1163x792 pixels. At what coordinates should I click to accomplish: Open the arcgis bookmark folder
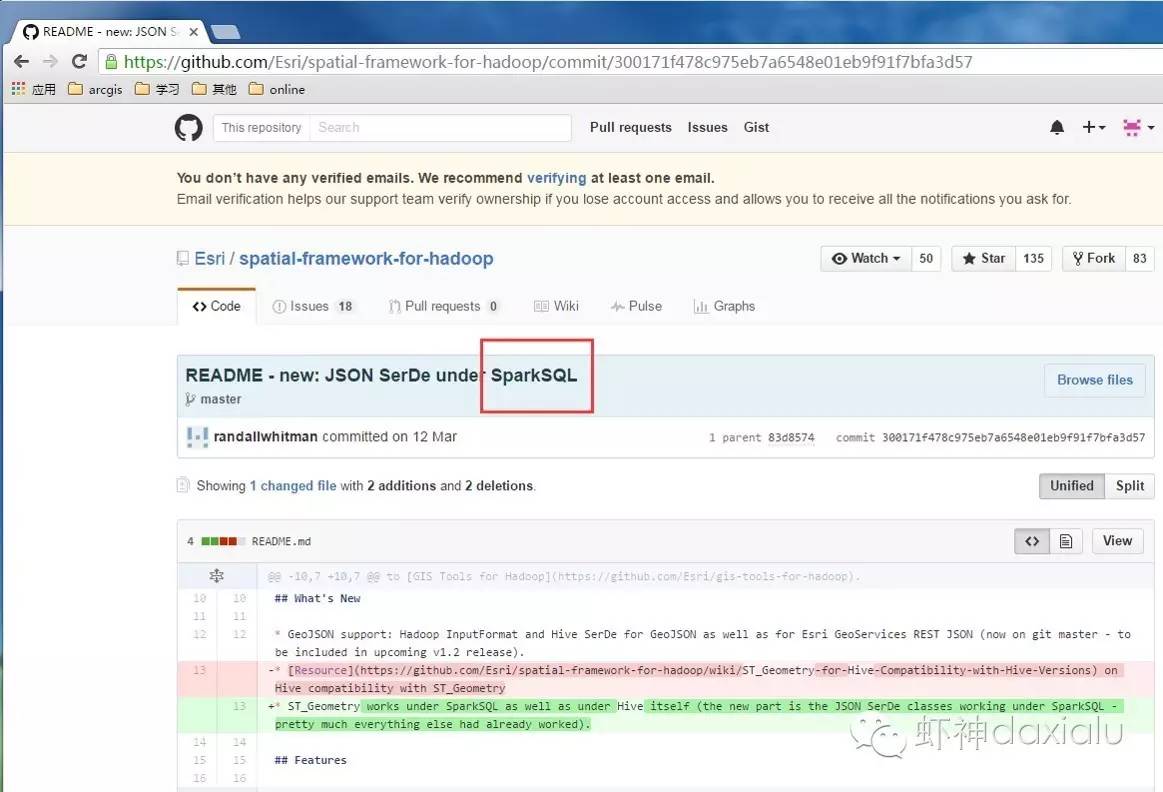pyautogui.click(x=95, y=89)
